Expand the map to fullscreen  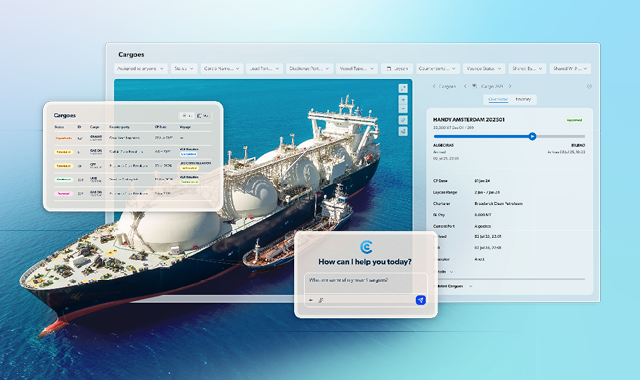403,88
